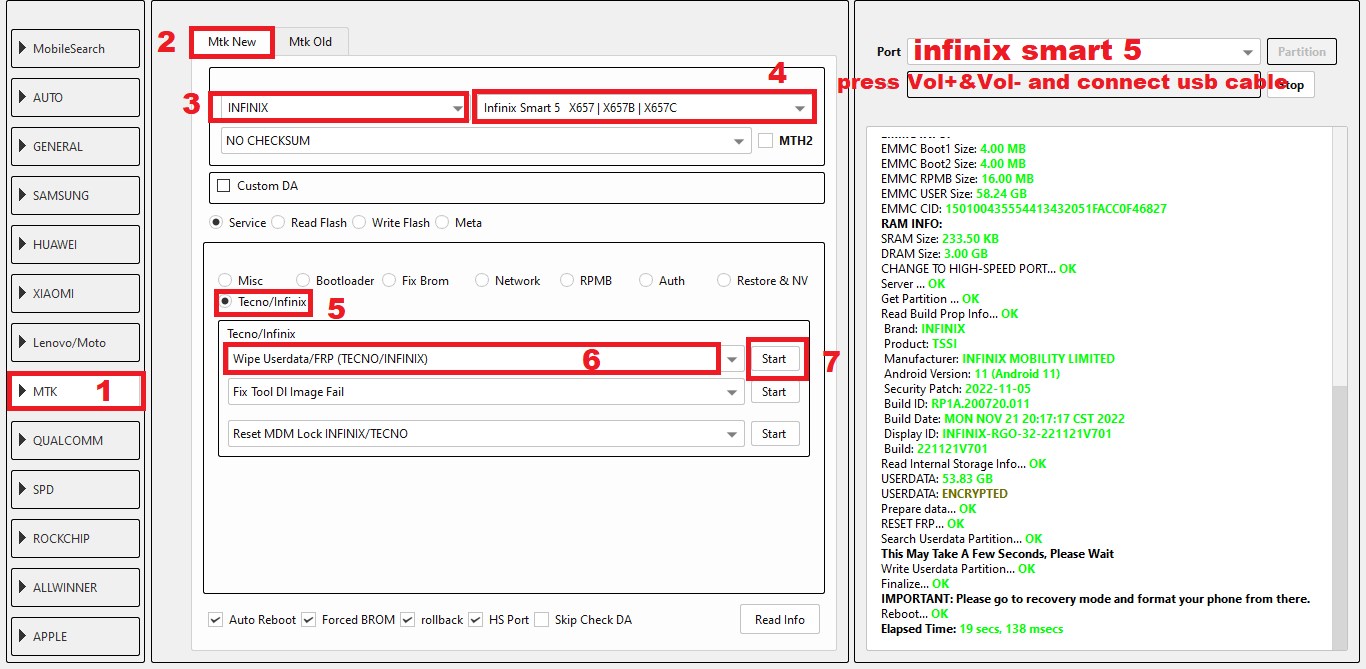The image size is (1366, 669).
Task: Click the Display ID value INFINIX-RGO-32-221121V701
Action: pyautogui.click(x=1027, y=434)
